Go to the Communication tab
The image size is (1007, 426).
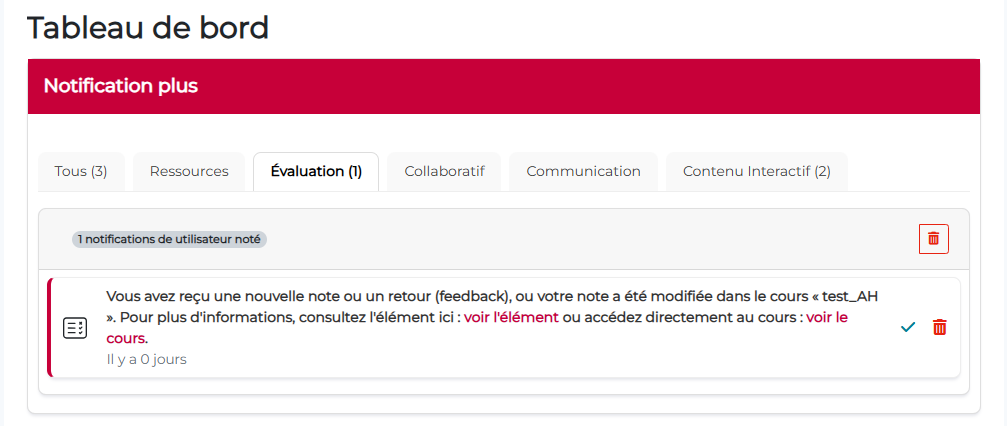[x=583, y=171]
